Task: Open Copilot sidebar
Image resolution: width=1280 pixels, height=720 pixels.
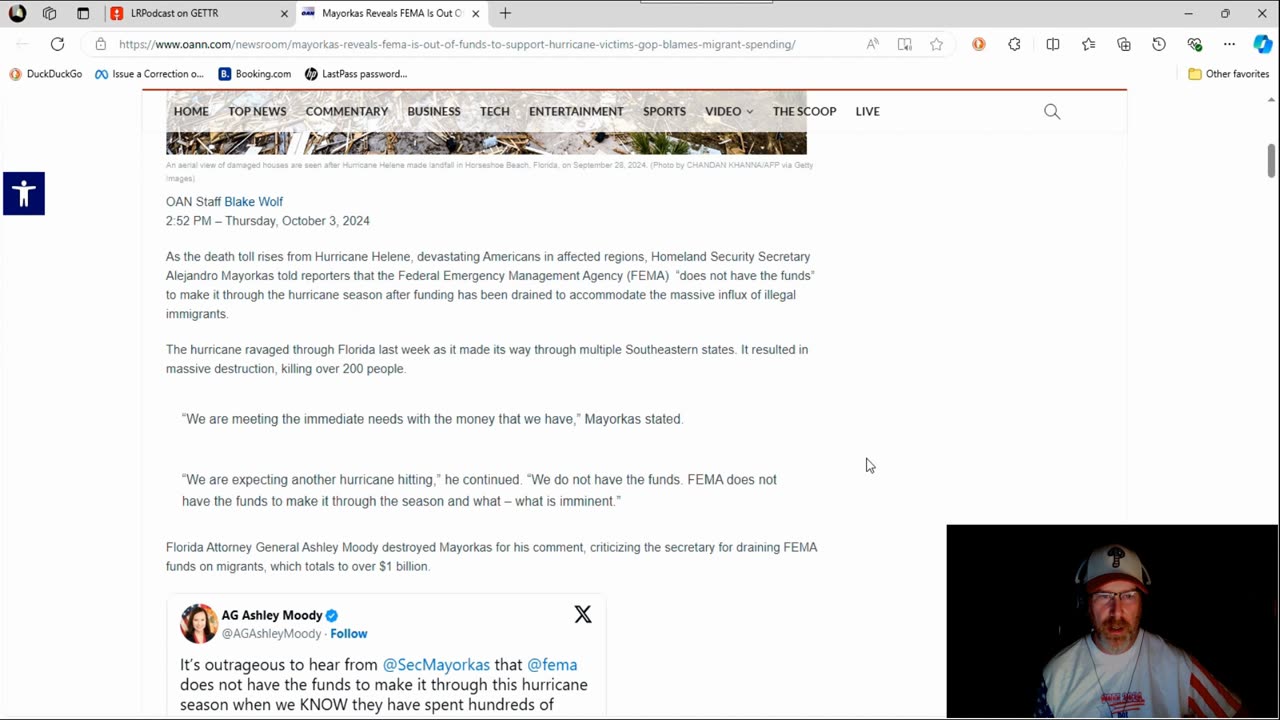Action: [x=1263, y=44]
